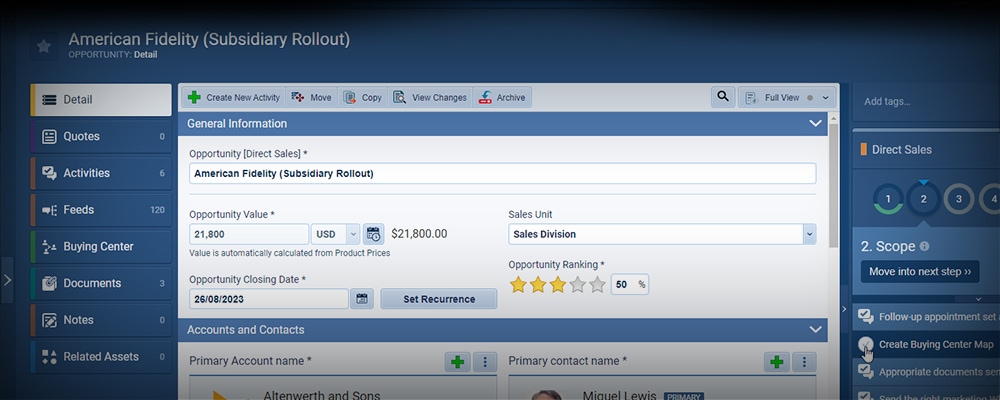The width and height of the screenshot is (1000, 400).
Task: Archive the opportunity via the toolbar
Action: click(x=502, y=98)
